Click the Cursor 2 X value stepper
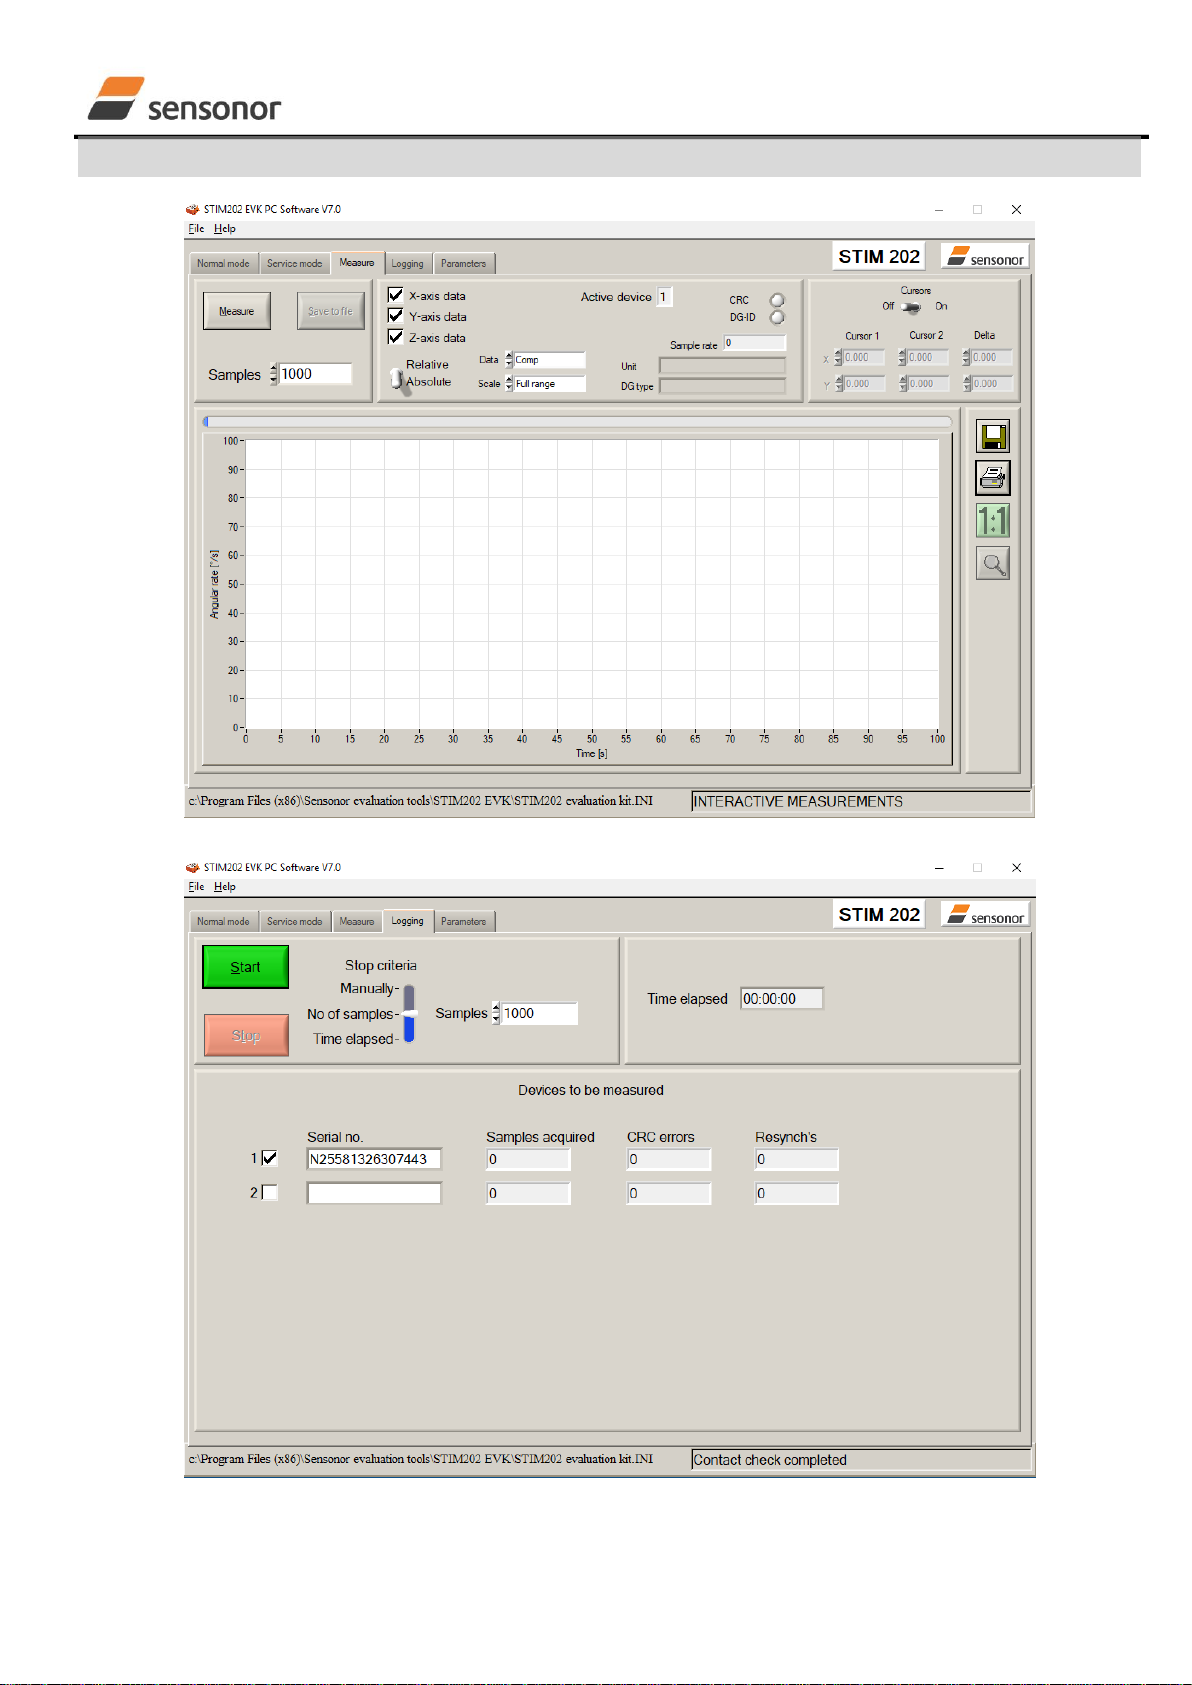1192x1685 pixels. [902, 357]
